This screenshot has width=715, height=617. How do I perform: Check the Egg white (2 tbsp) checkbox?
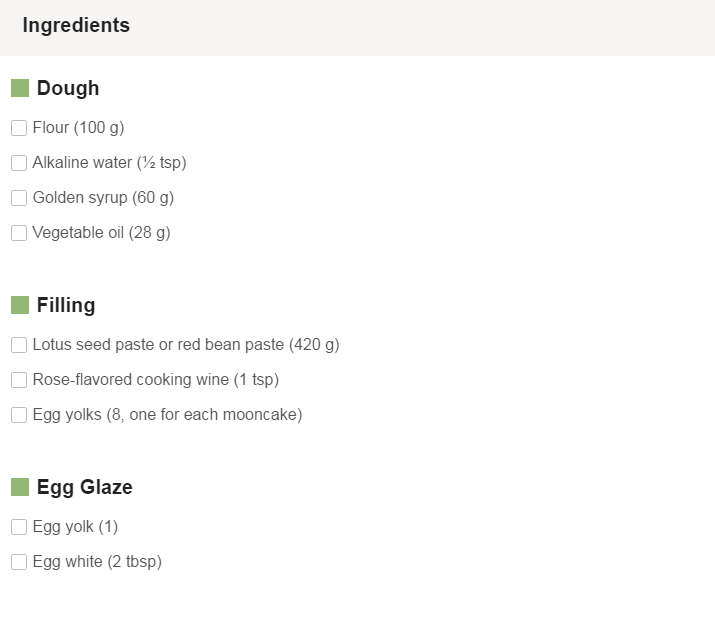tap(19, 562)
